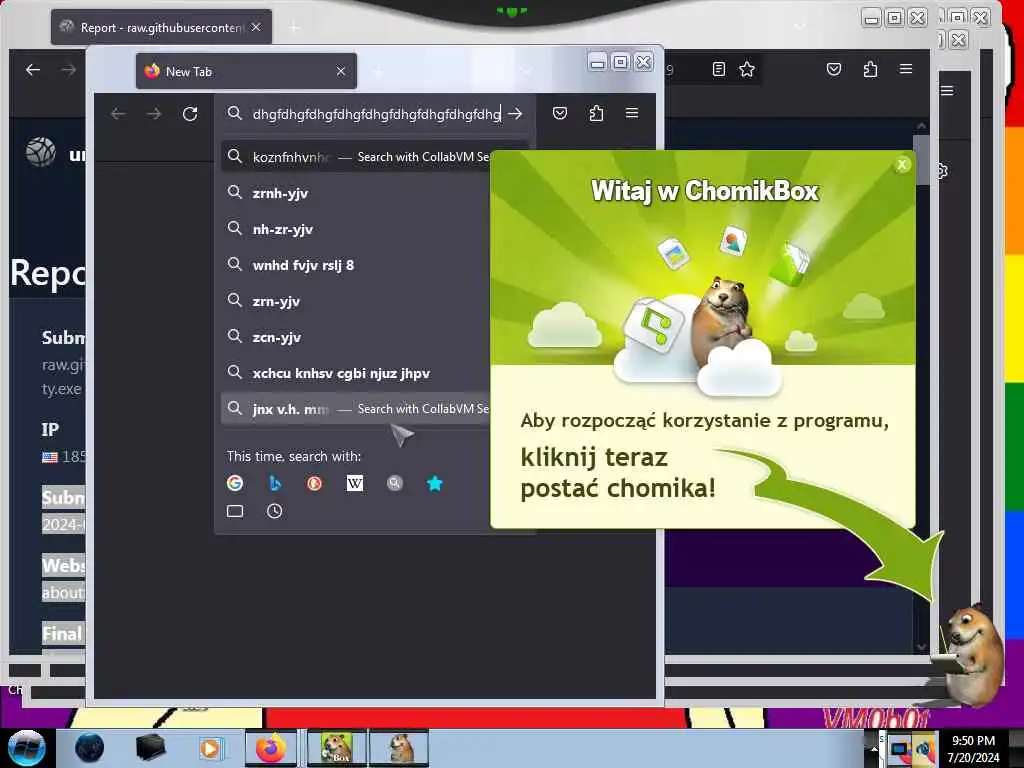This screenshot has height=768, width=1024.
Task: Open the hamburger menu in the front Firefox window
Action: [x=632, y=113]
